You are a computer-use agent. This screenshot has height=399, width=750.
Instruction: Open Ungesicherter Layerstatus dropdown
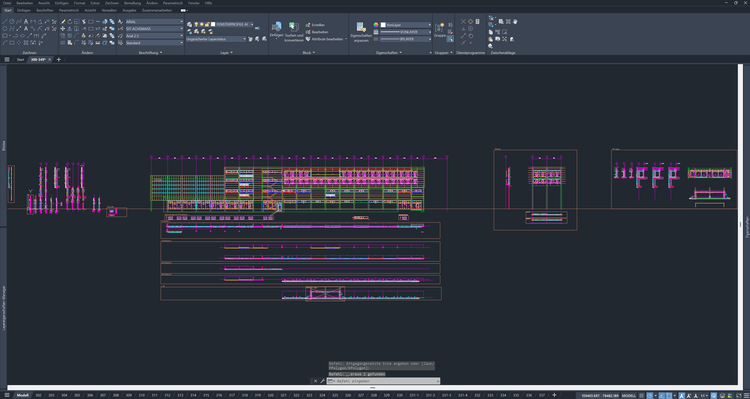pos(216,39)
